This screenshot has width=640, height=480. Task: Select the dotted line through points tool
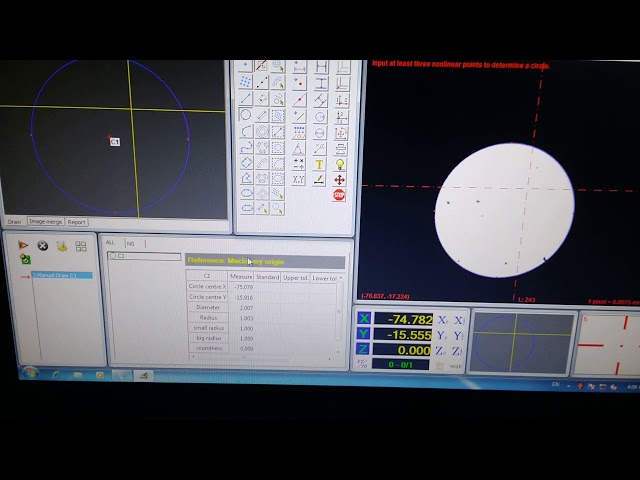click(x=262, y=82)
